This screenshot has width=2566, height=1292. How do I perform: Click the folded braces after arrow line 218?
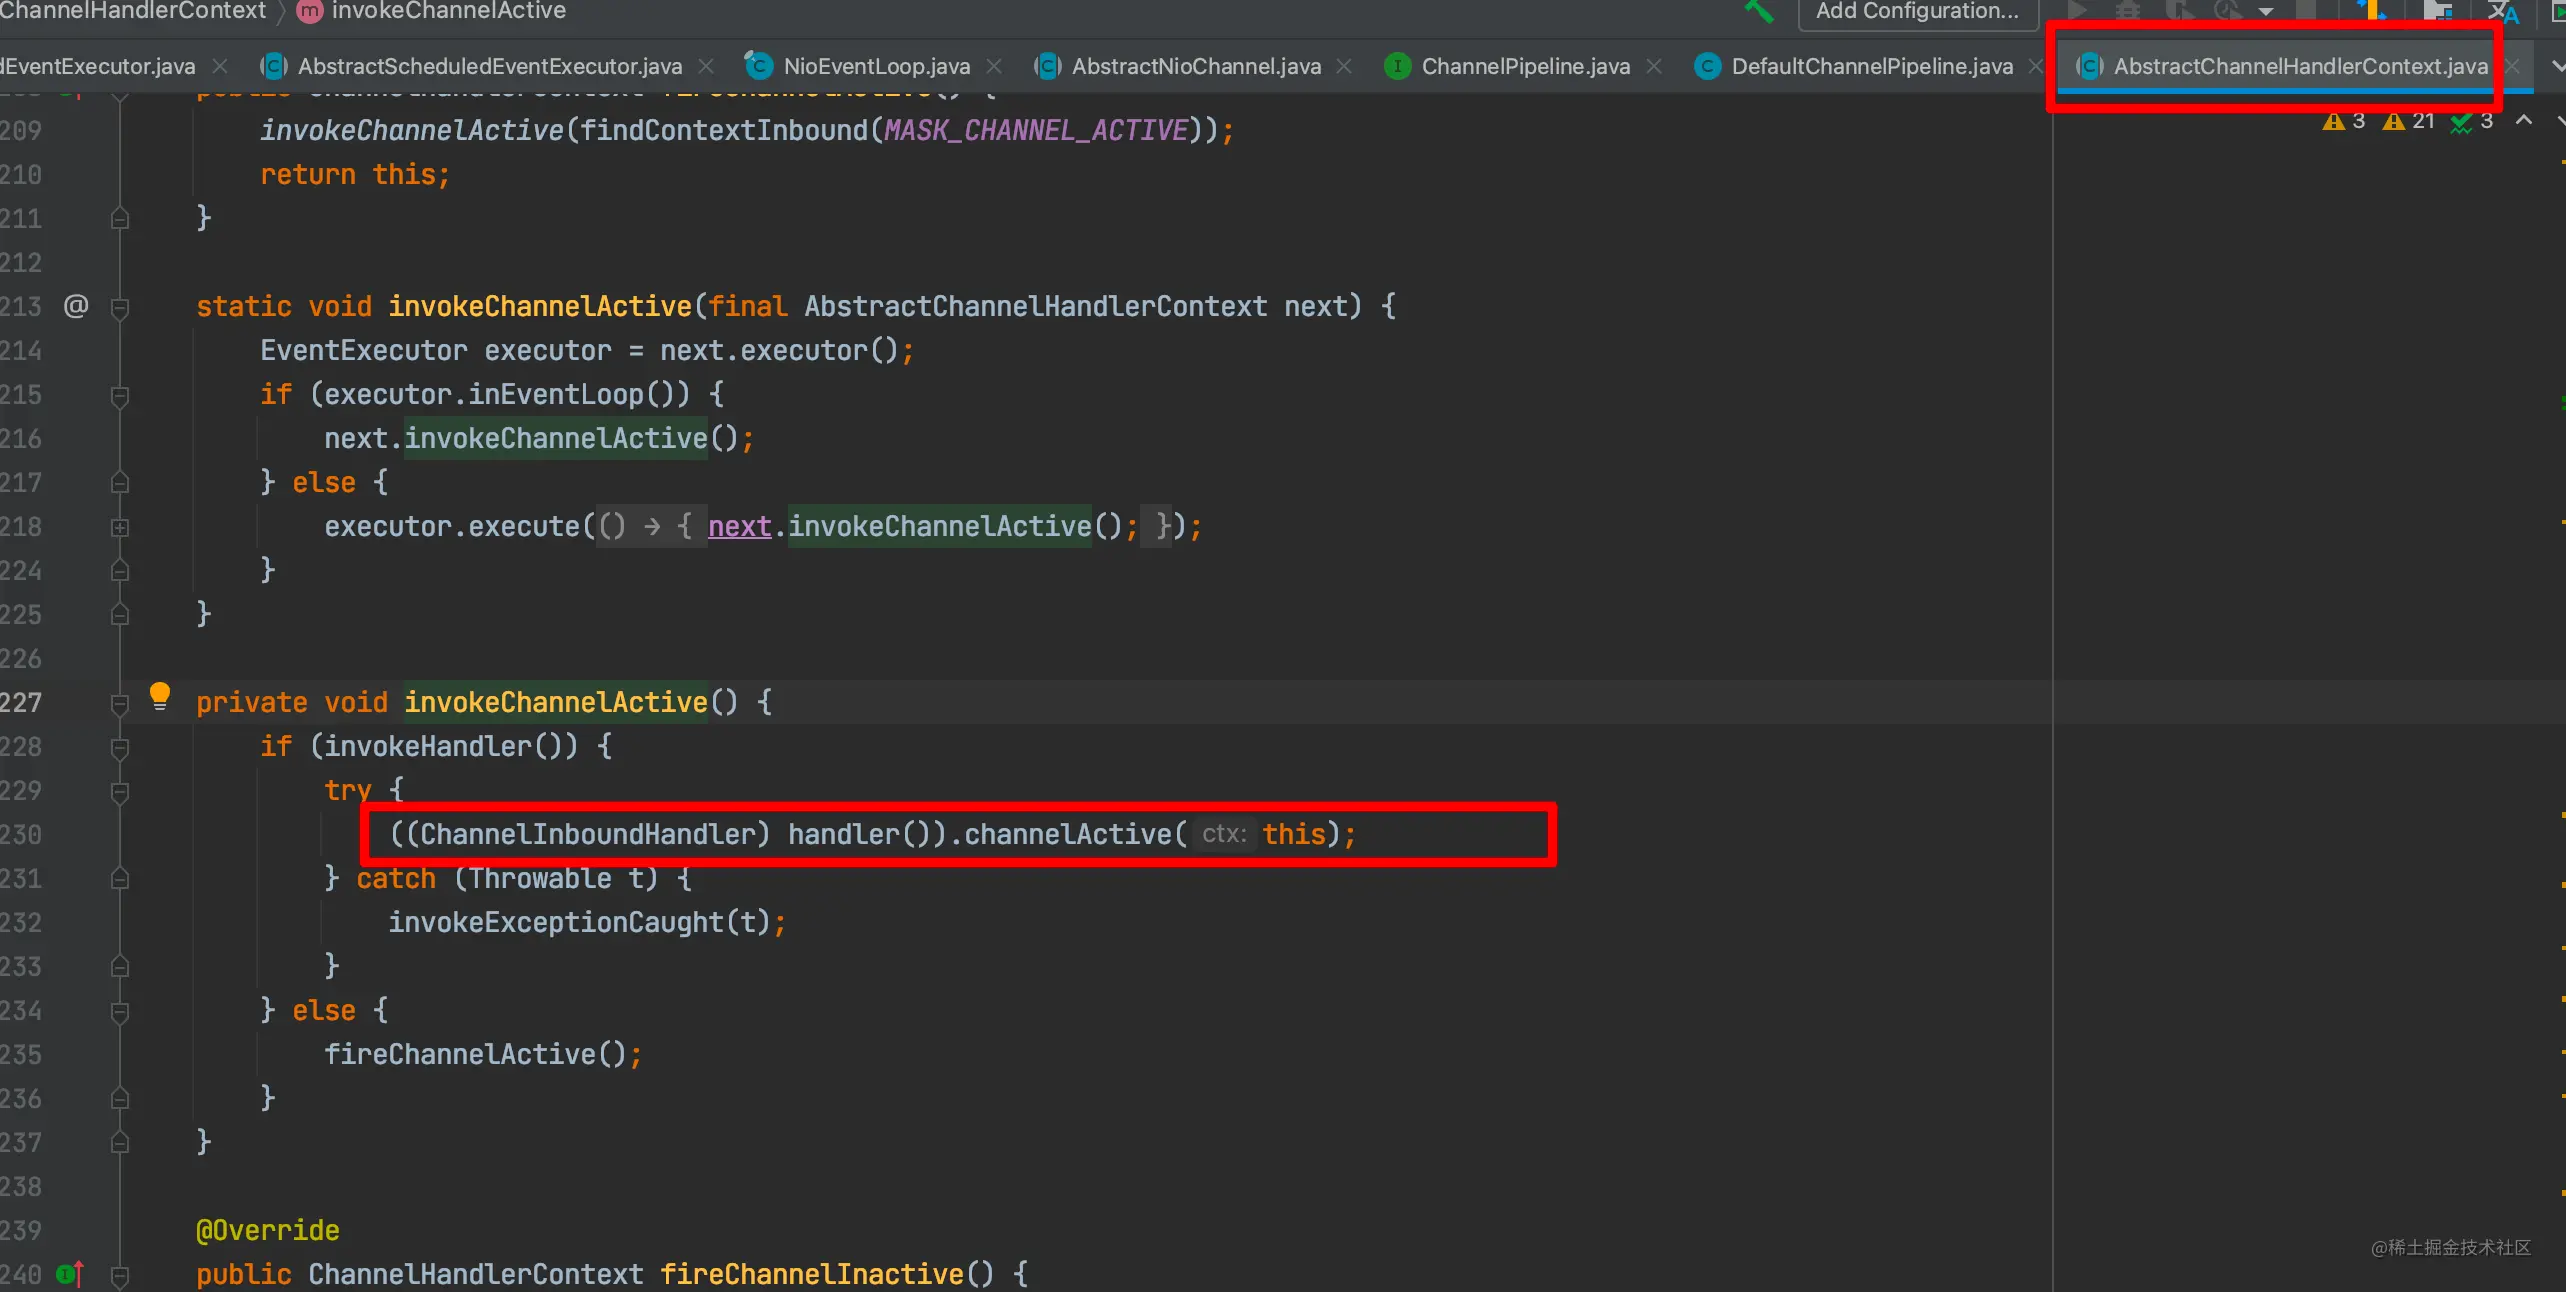tap(685, 526)
